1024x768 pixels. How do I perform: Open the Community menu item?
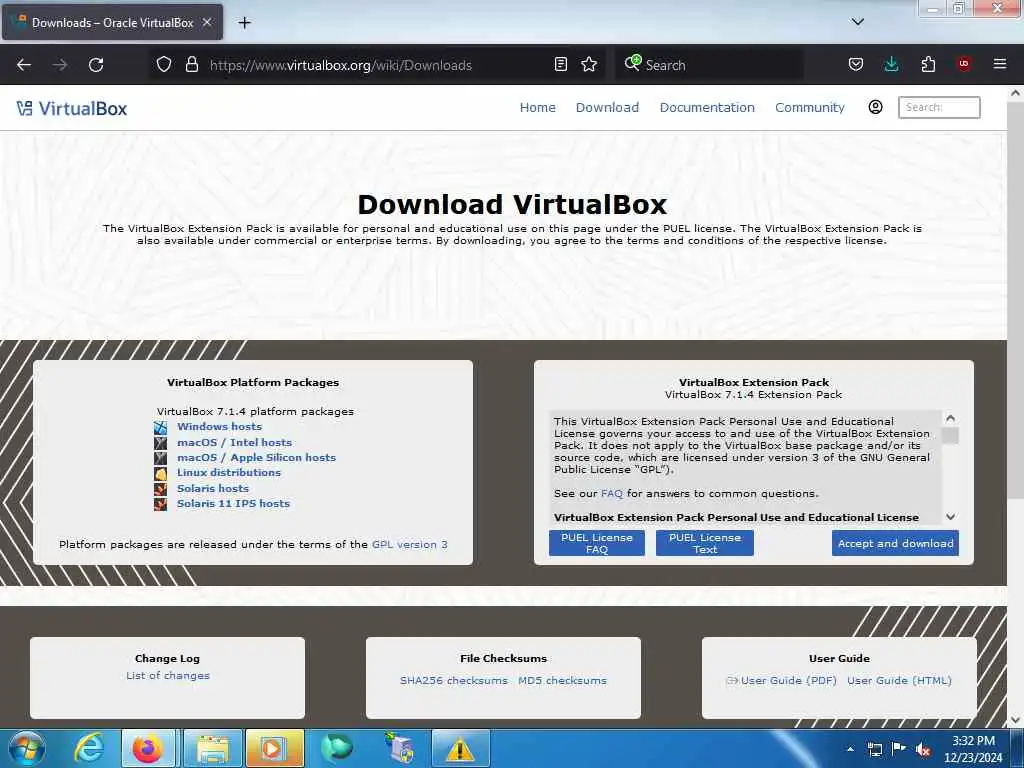click(x=810, y=107)
